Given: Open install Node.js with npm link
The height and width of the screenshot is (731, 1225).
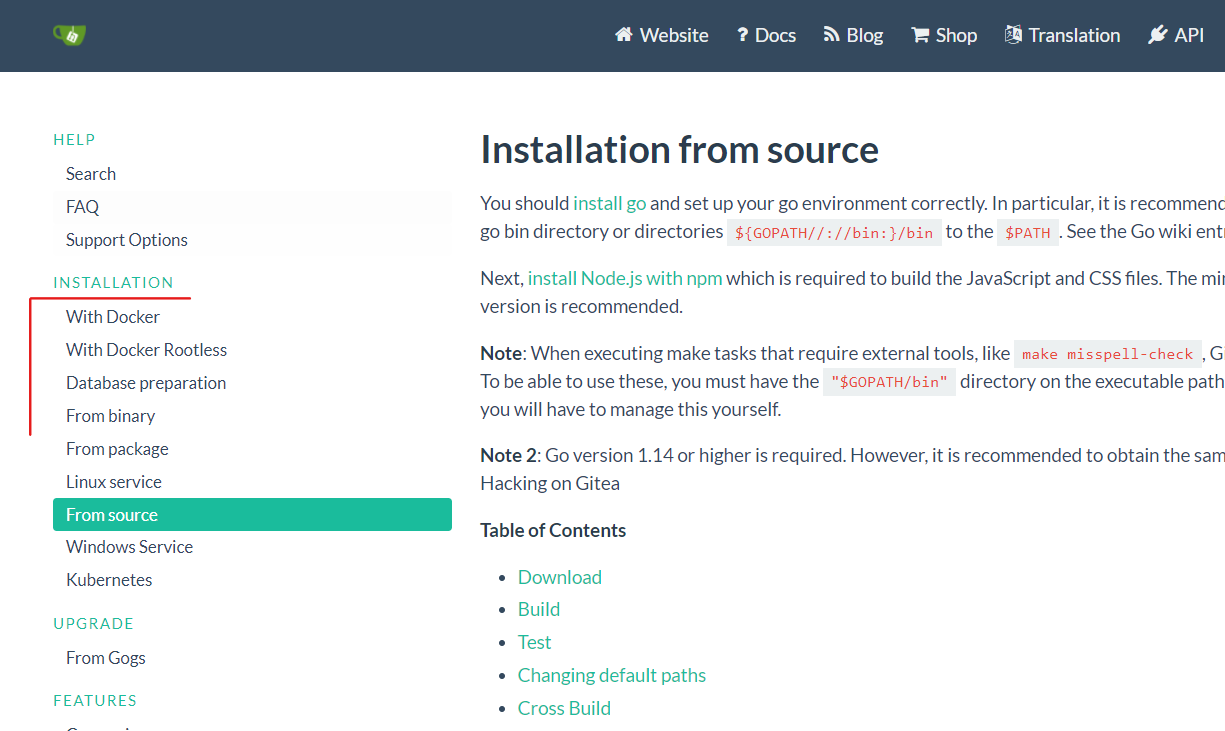Looking at the screenshot, I should click(x=624, y=278).
